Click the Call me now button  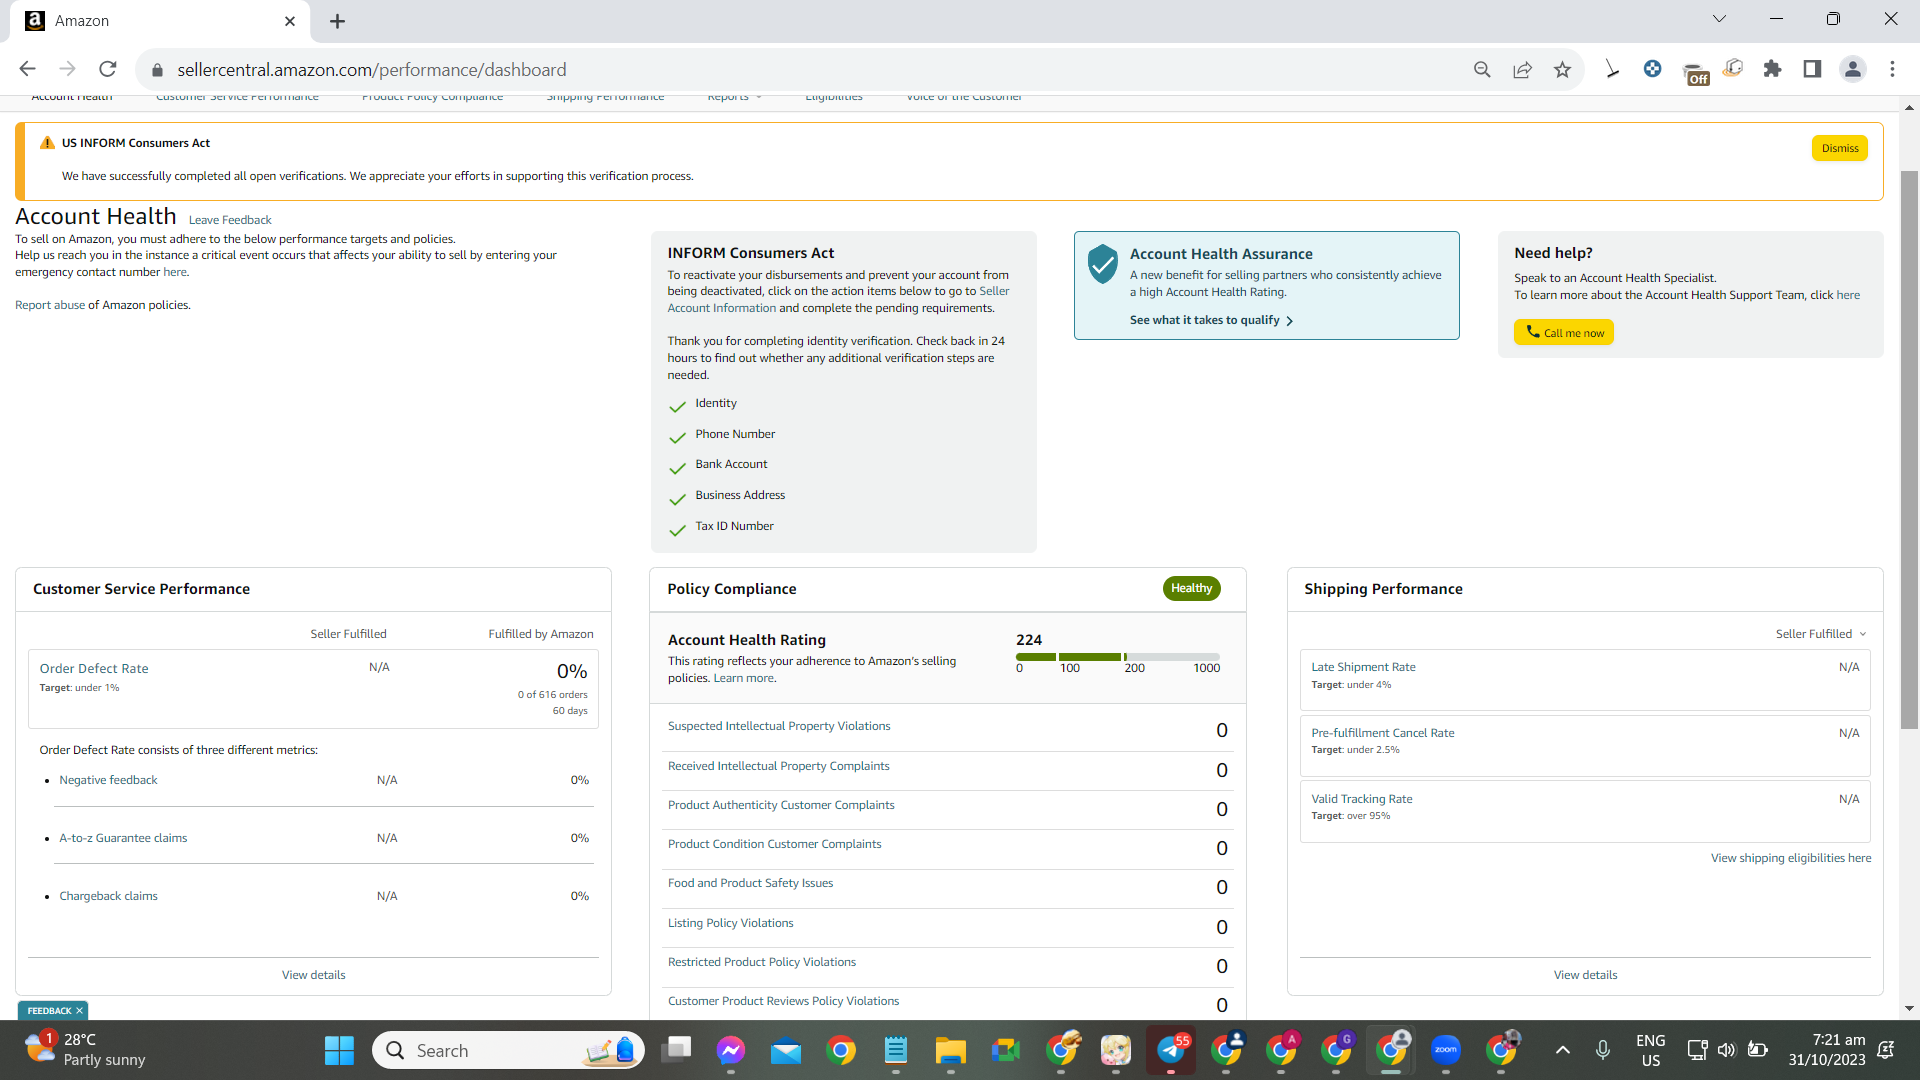[x=1564, y=333]
